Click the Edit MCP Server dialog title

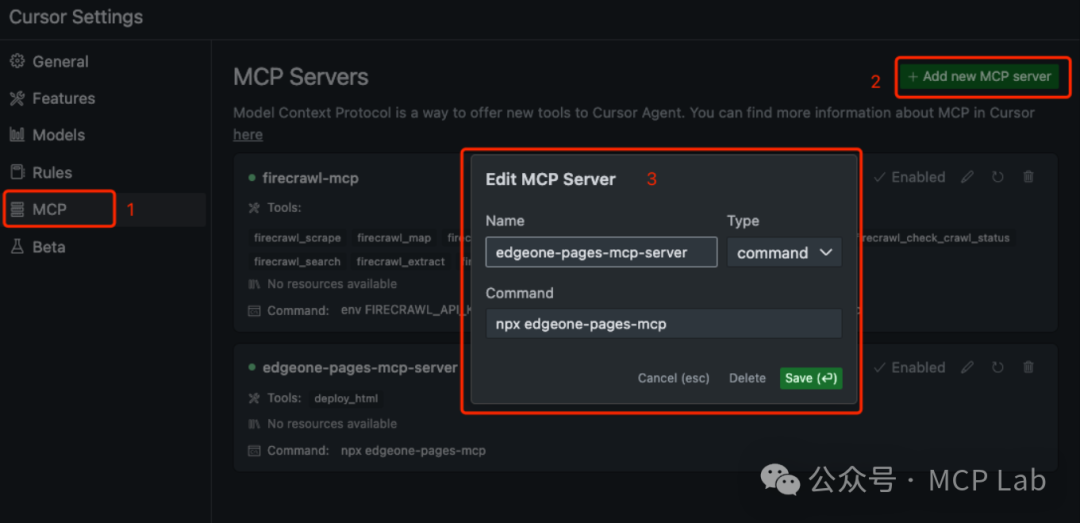click(550, 179)
